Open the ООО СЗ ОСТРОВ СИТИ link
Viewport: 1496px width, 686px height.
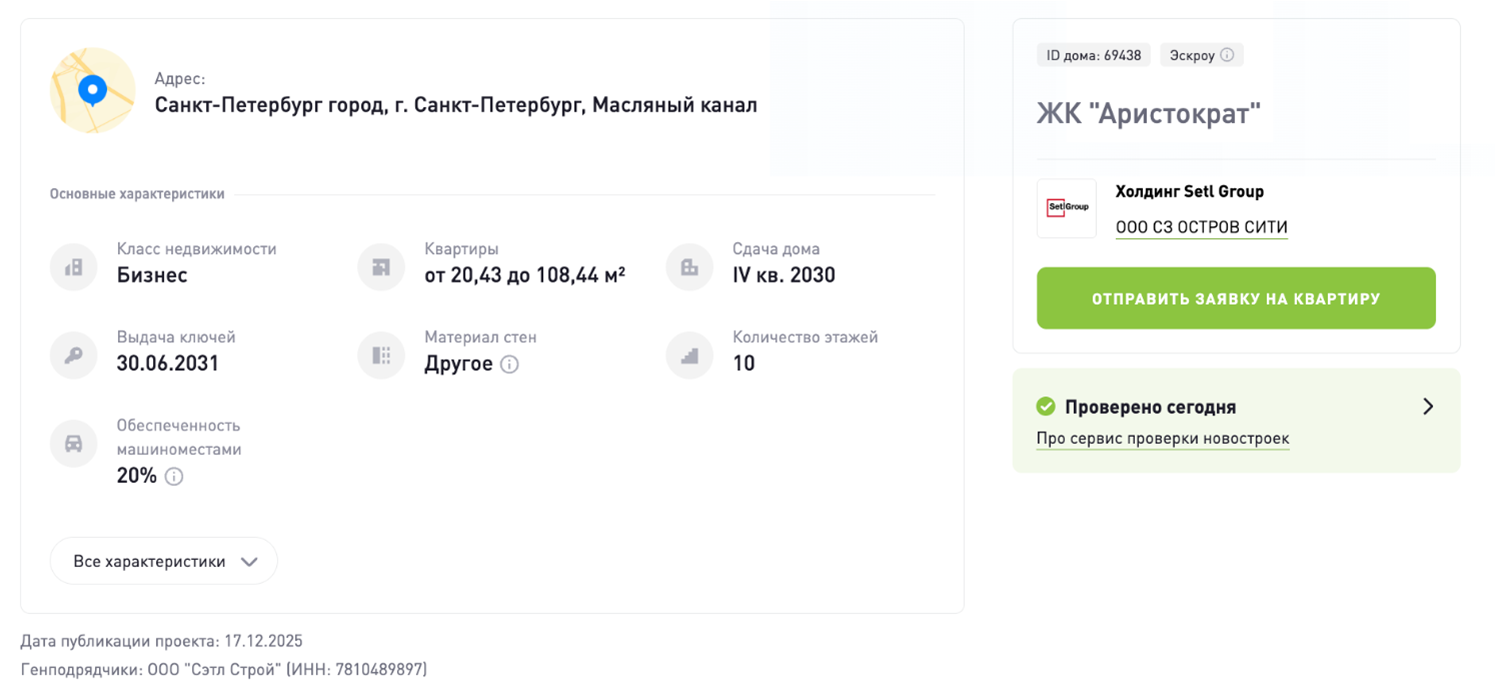tap(1202, 227)
